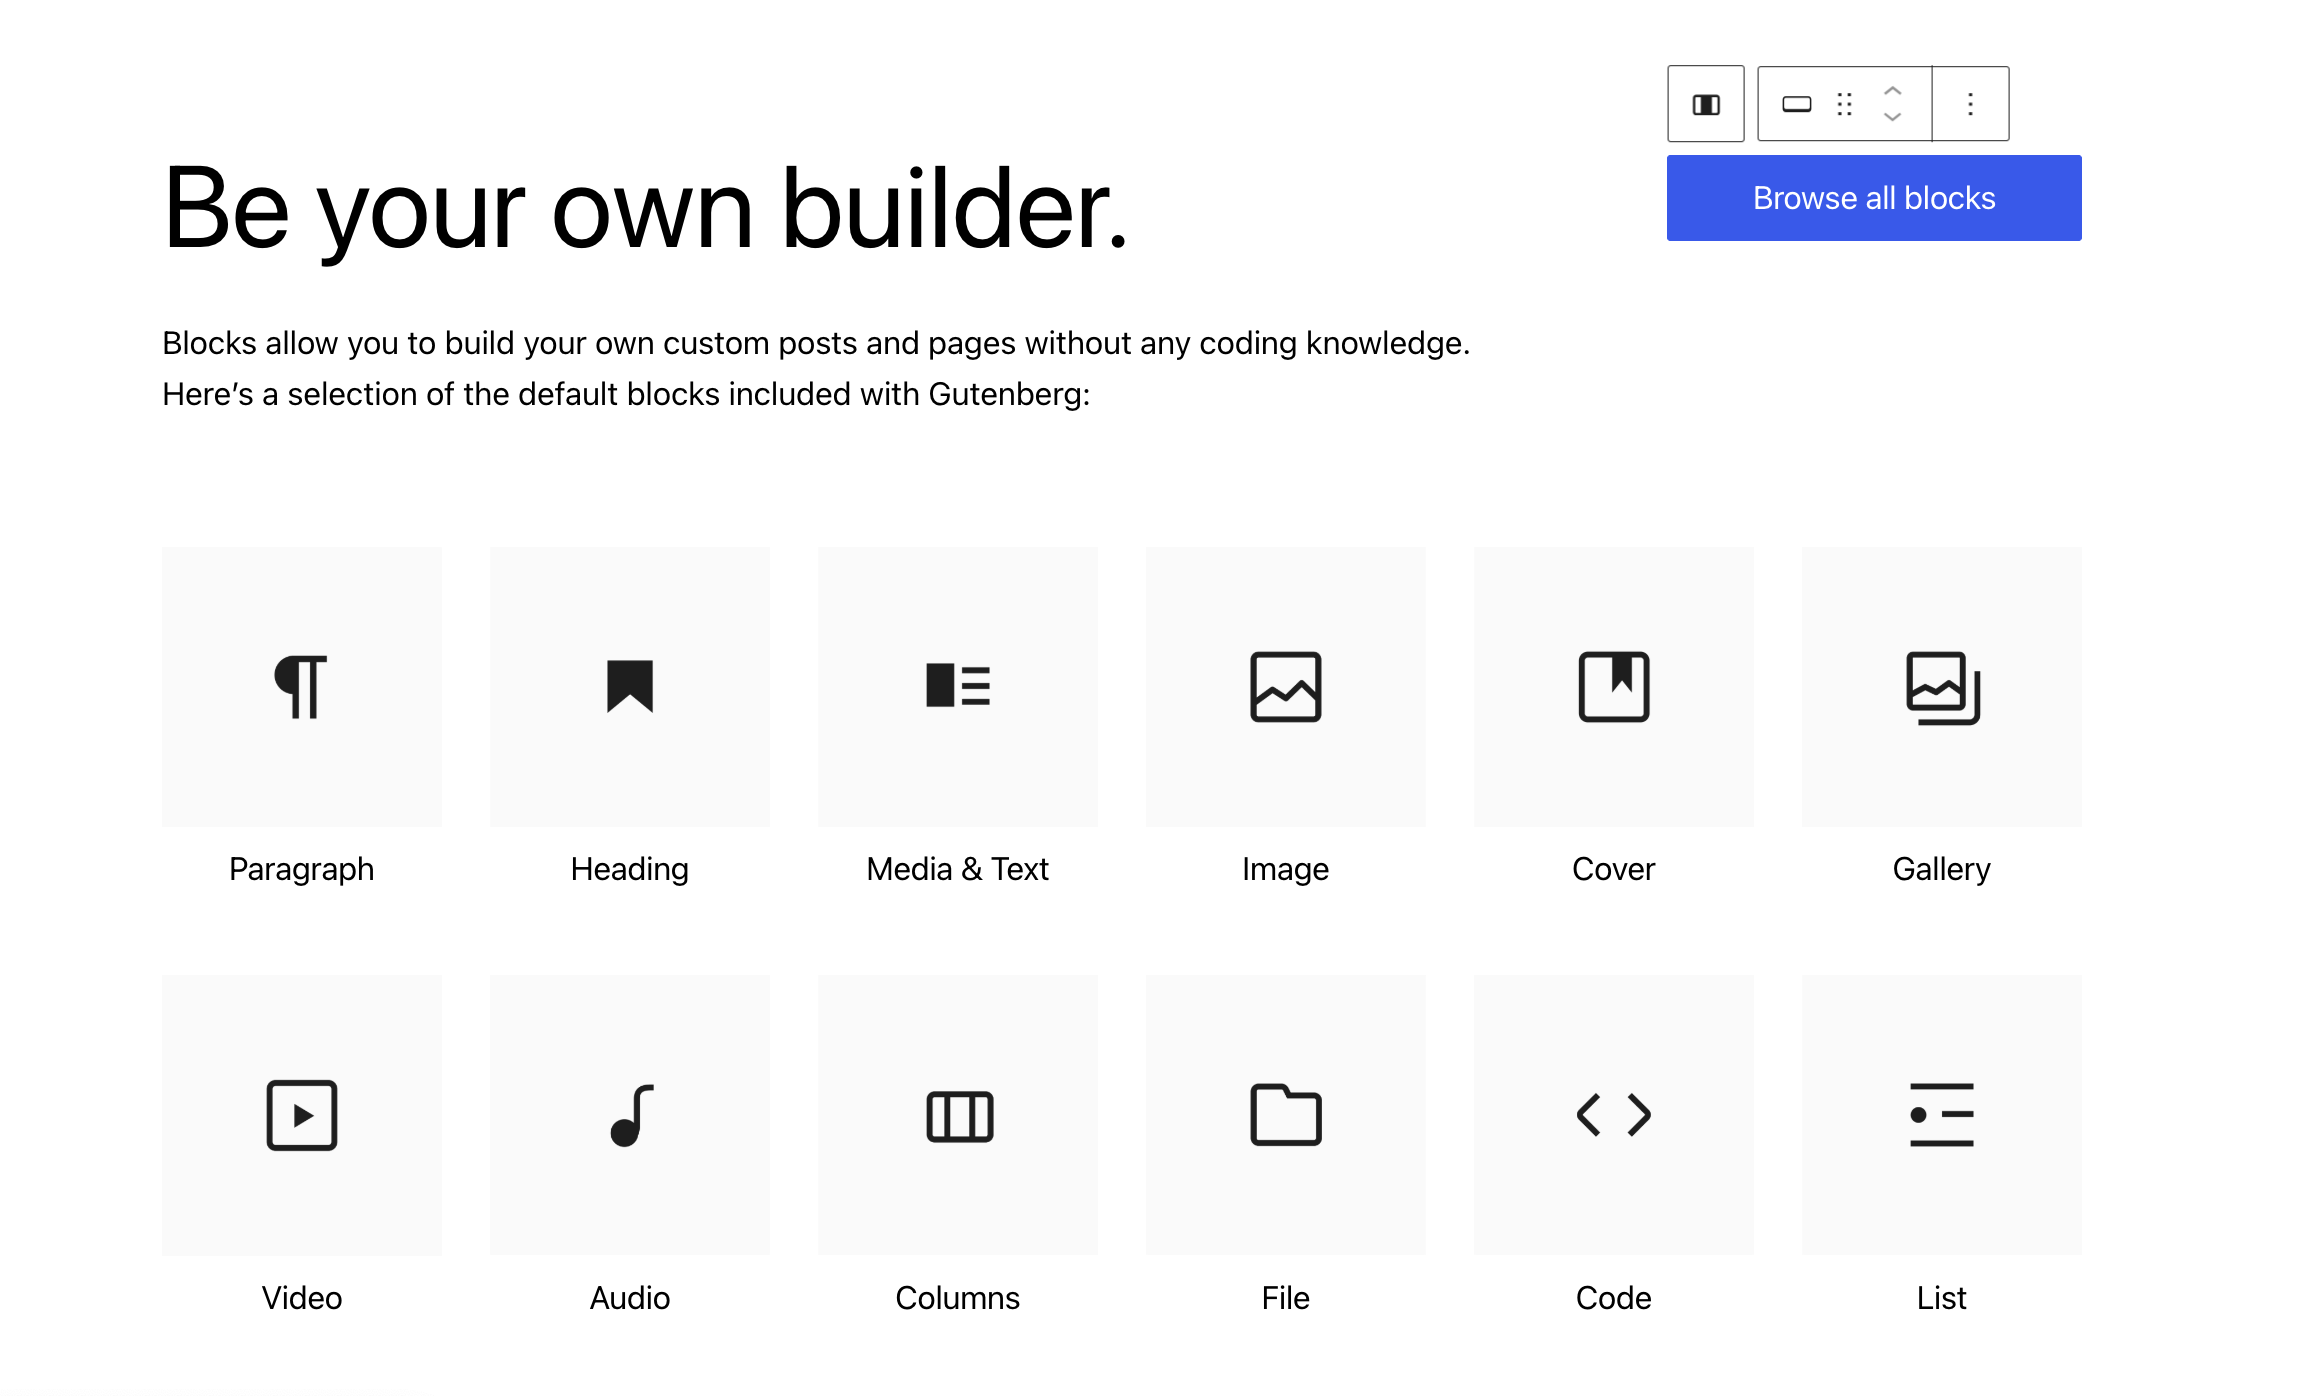
Task: Select the List block icon
Action: point(1942,1115)
